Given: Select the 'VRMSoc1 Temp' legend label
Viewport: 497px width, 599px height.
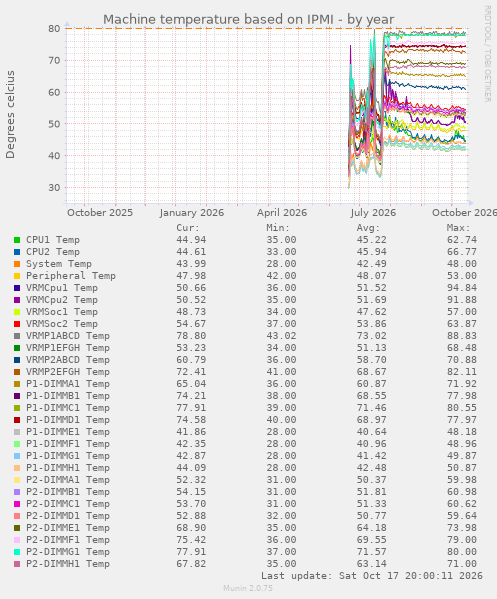Looking at the screenshot, I should (x=62, y=312).
